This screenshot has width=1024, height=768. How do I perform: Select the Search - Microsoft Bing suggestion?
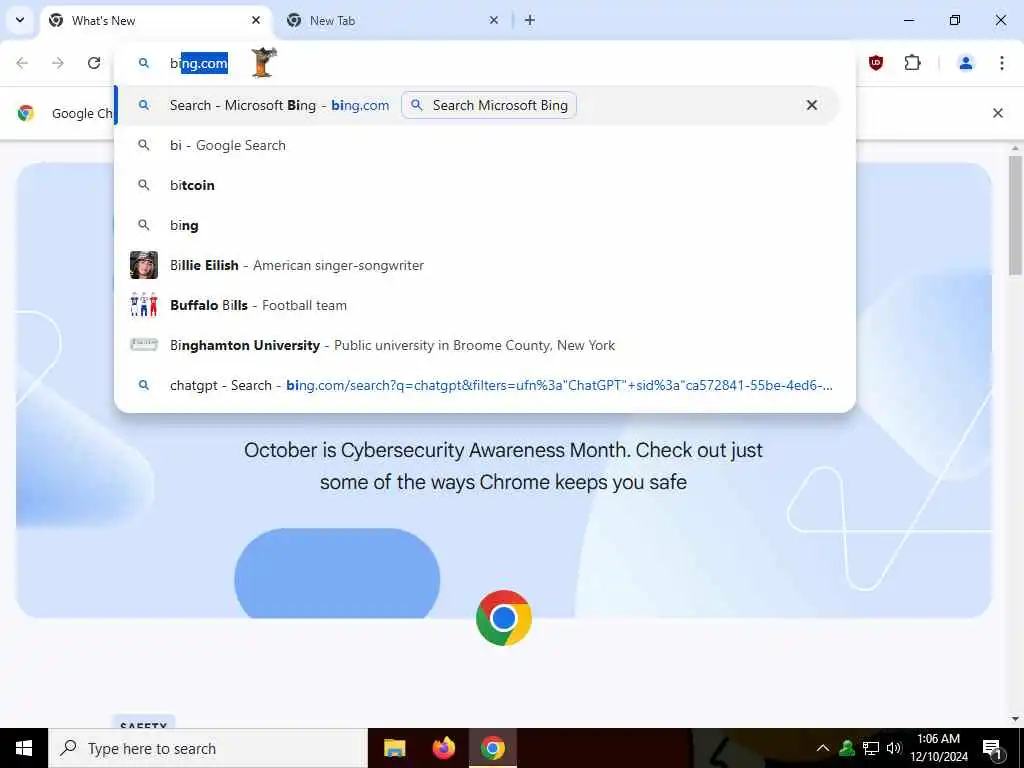[x=478, y=105]
